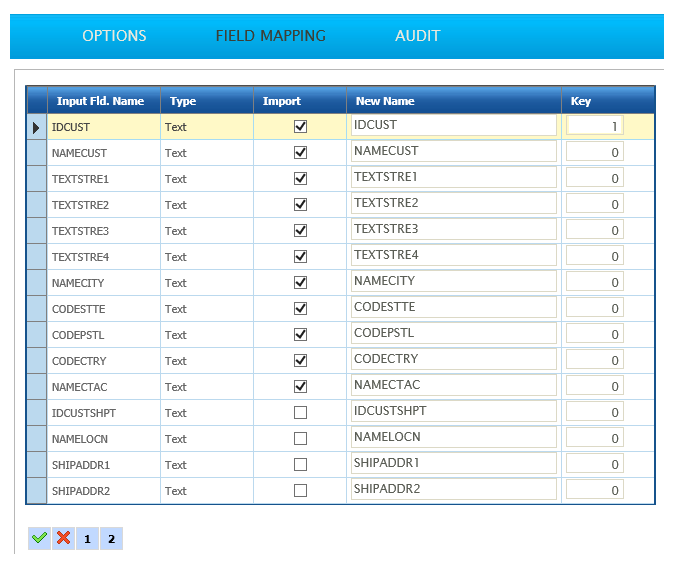Click New Name input for CODEPSTL
Image resolution: width=674 pixels, height=564 pixels.
pyautogui.click(x=453, y=333)
